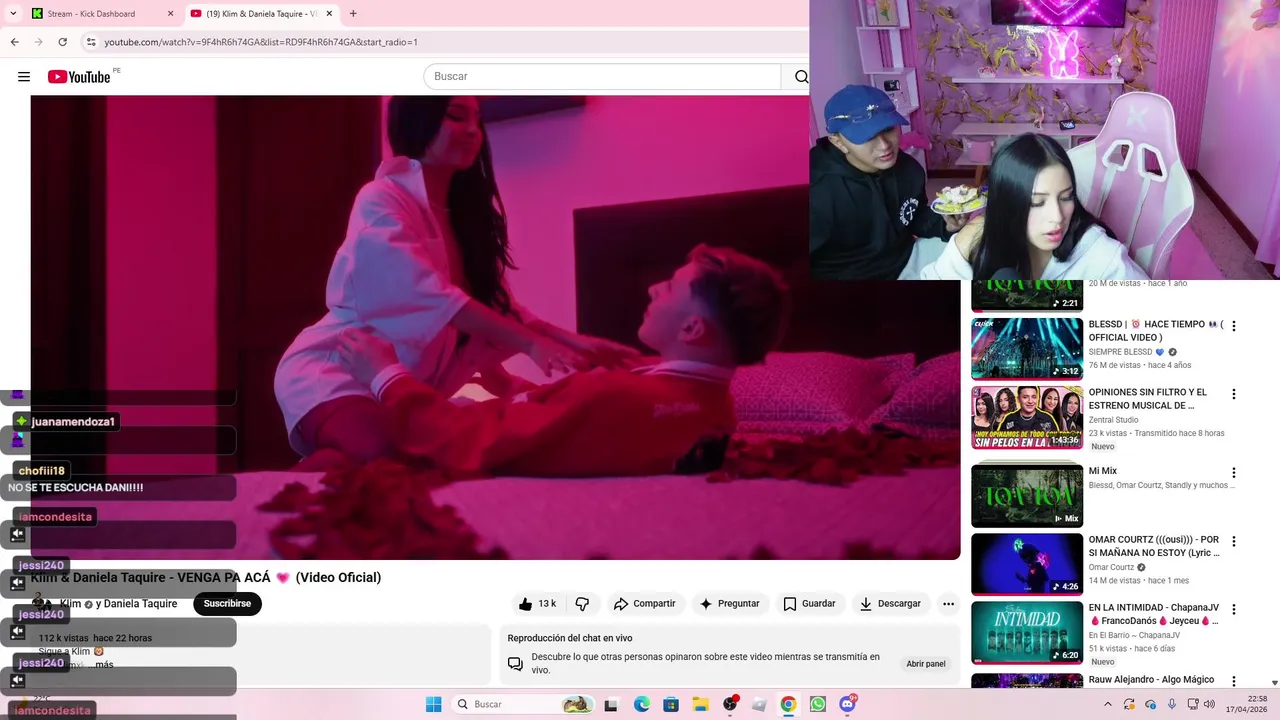The width and height of the screenshot is (1280, 720).
Task: Click the Zentral Studio channel name
Action: coord(1114,420)
